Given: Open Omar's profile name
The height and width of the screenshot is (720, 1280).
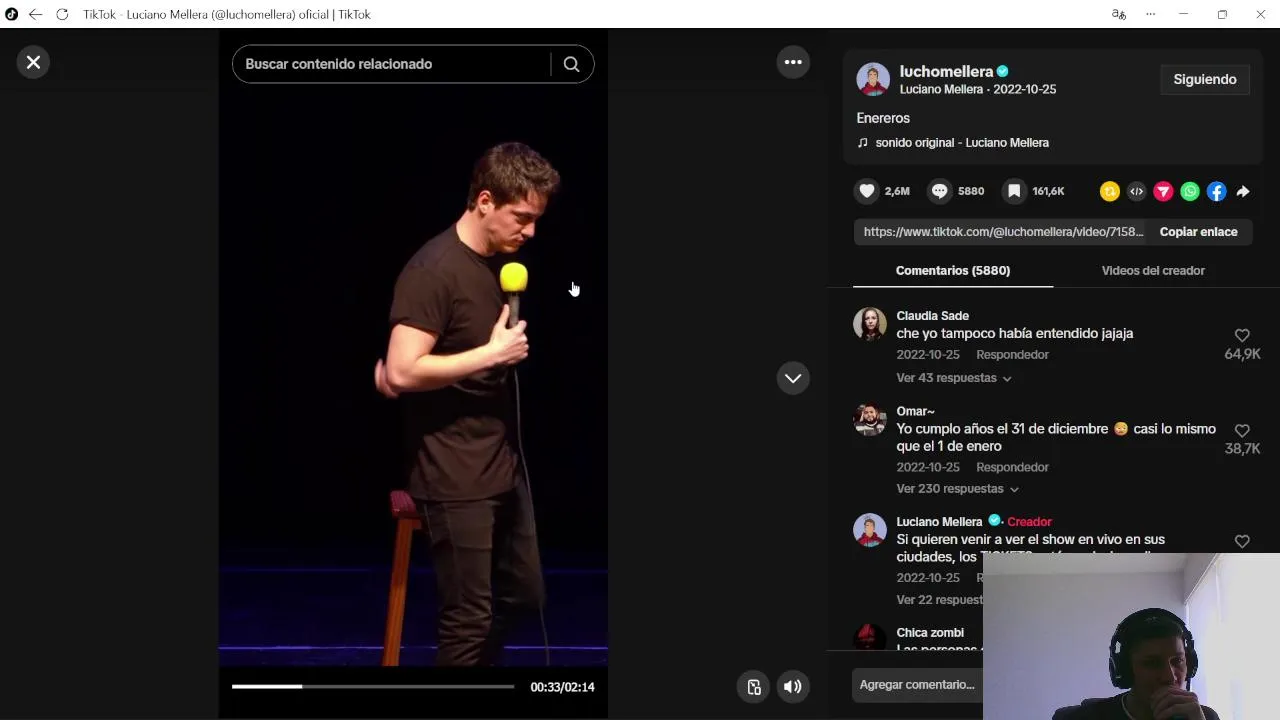Looking at the screenshot, I should coord(915,411).
